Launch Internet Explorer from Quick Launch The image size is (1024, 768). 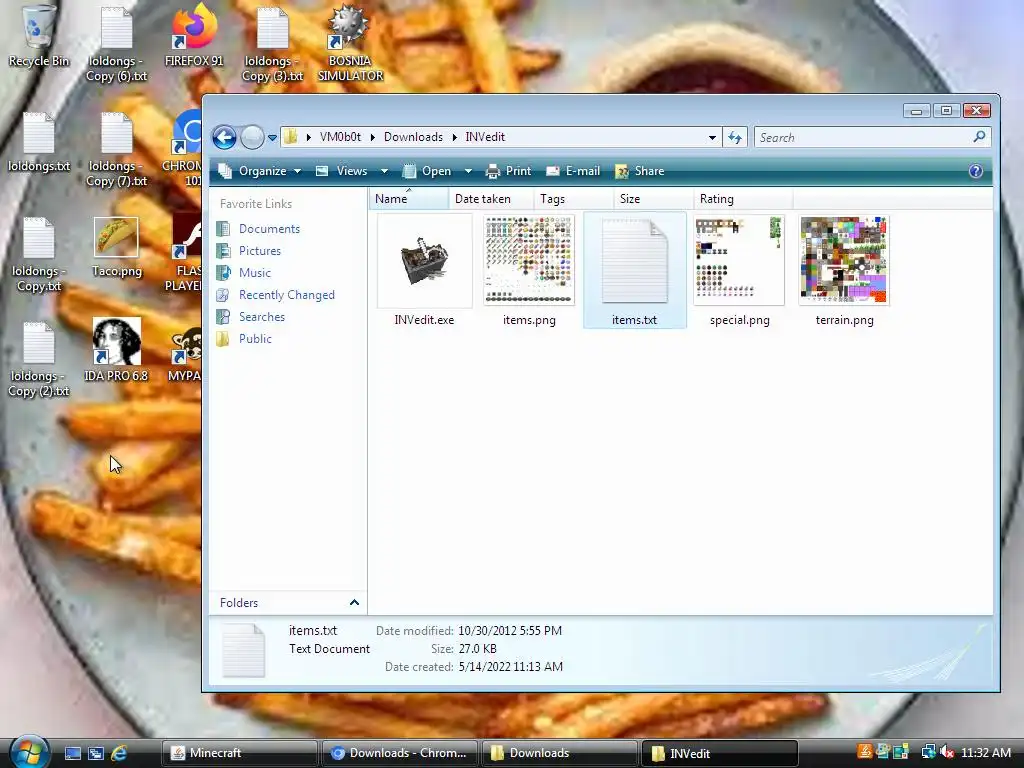coord(119,753)
